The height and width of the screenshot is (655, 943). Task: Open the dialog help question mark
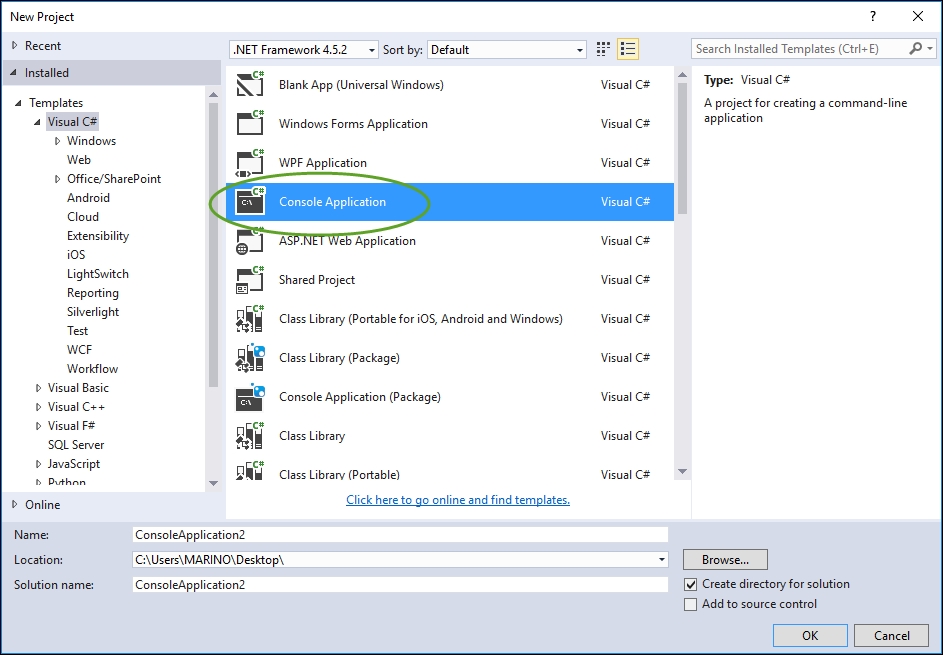point(873,16)
